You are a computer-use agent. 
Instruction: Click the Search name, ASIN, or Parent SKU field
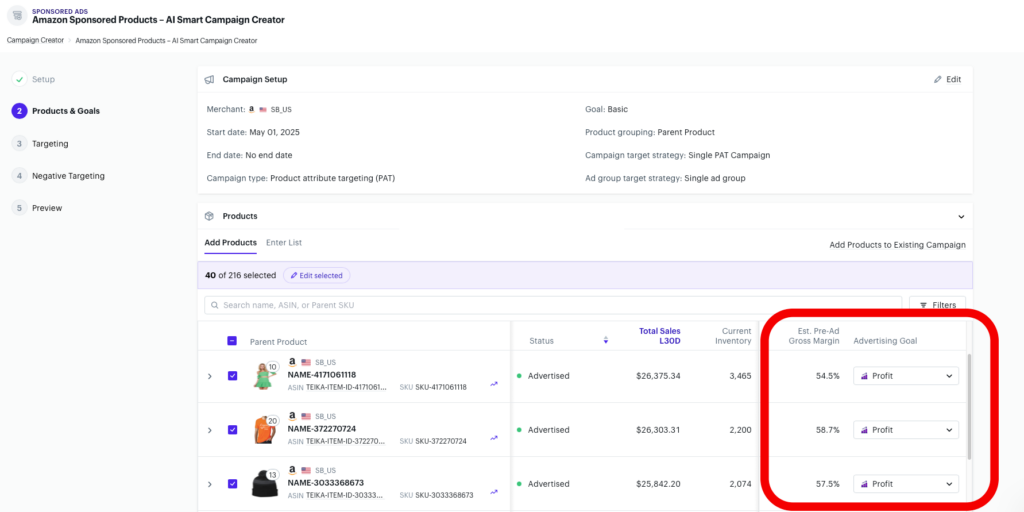pos(550,305)
